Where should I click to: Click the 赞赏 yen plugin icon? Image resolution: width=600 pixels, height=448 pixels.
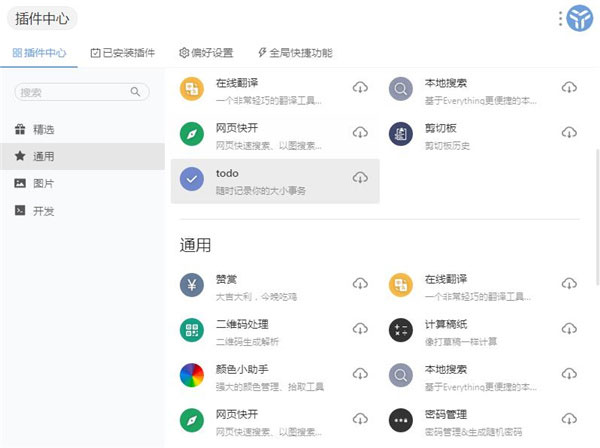click(192, 285)
